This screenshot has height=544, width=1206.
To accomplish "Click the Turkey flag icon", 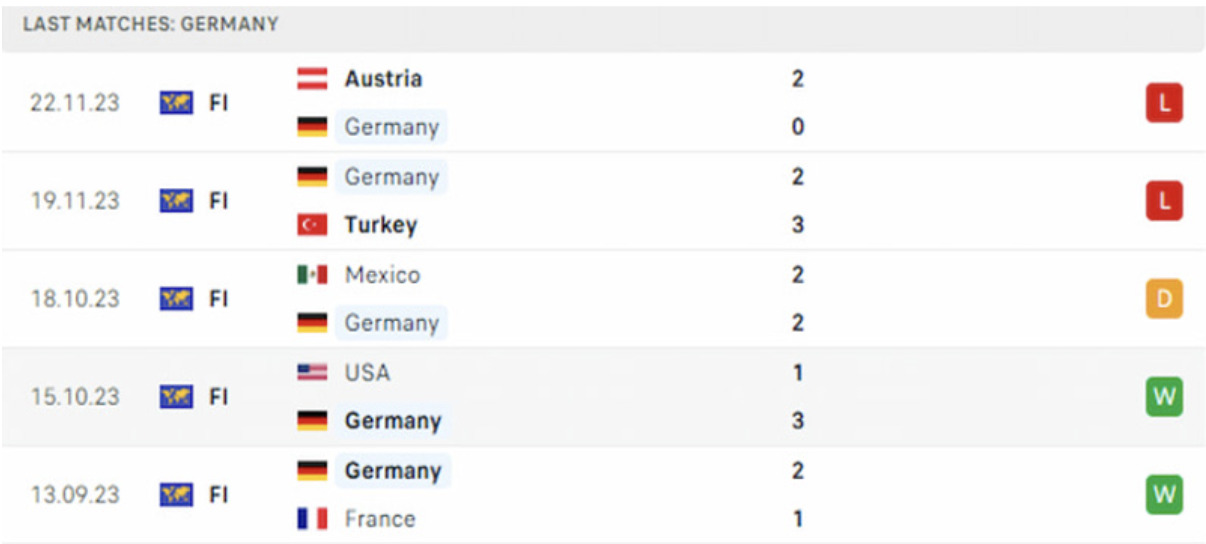I will 312,226.
